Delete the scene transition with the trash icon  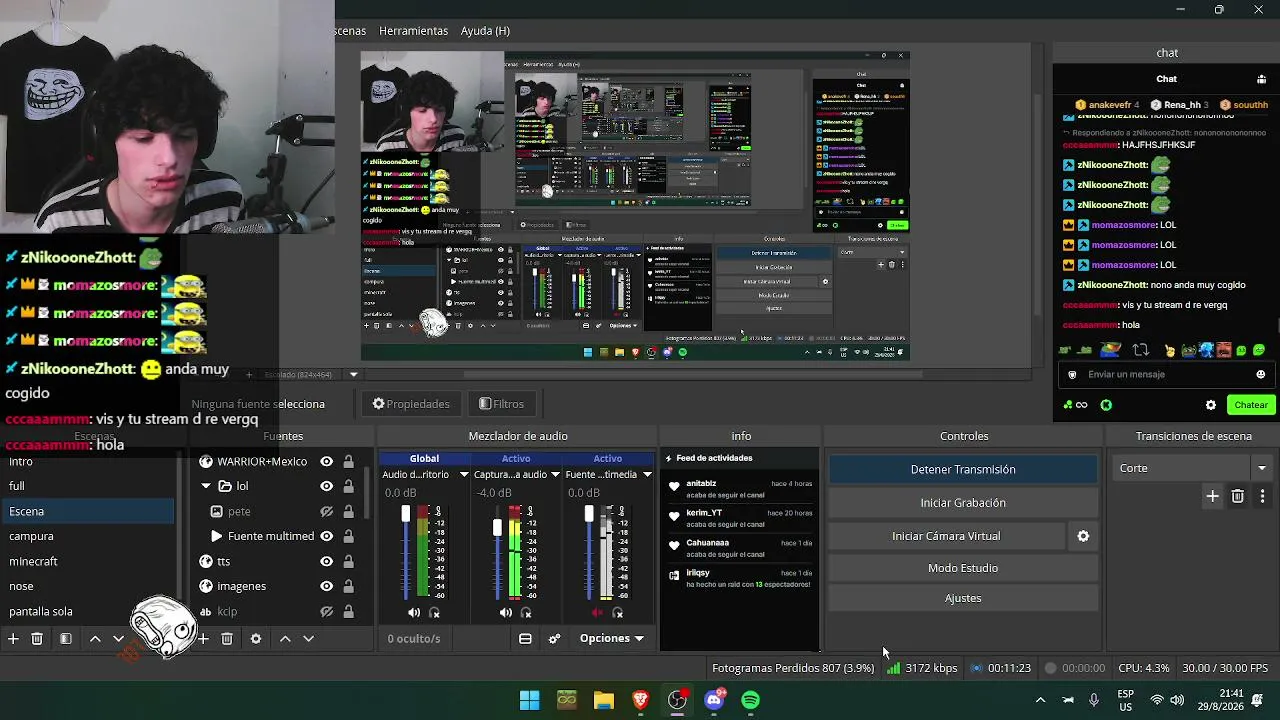(x=1238, y=496)
